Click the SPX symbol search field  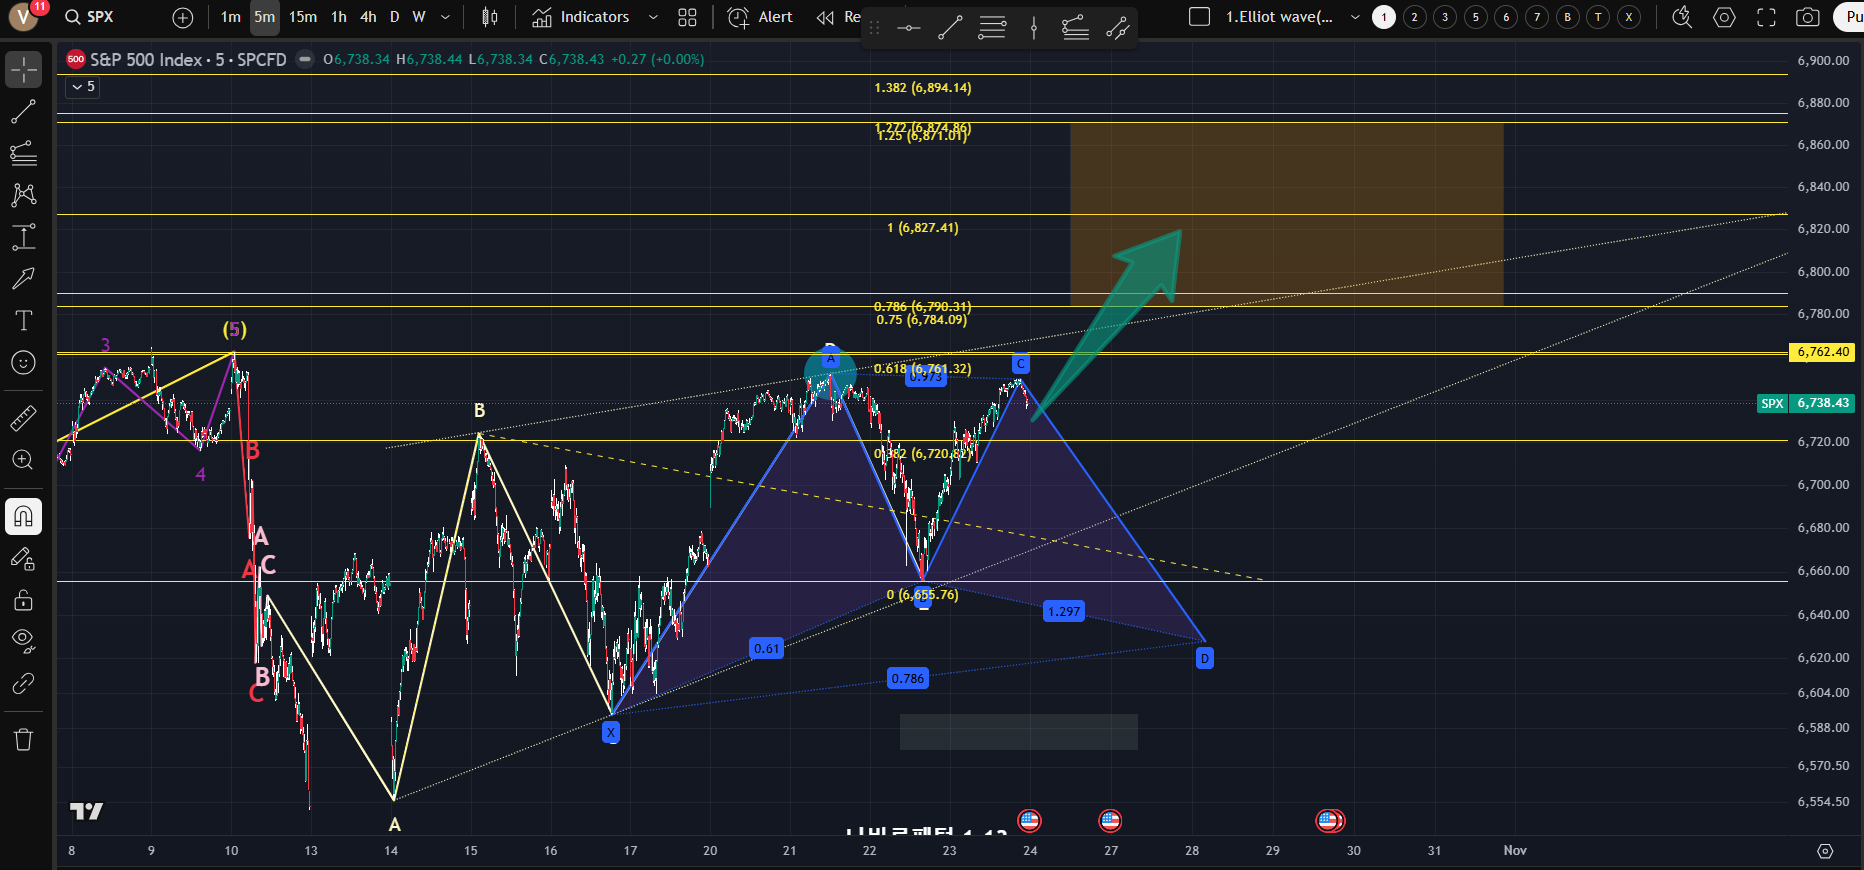(x=100, y=17)
